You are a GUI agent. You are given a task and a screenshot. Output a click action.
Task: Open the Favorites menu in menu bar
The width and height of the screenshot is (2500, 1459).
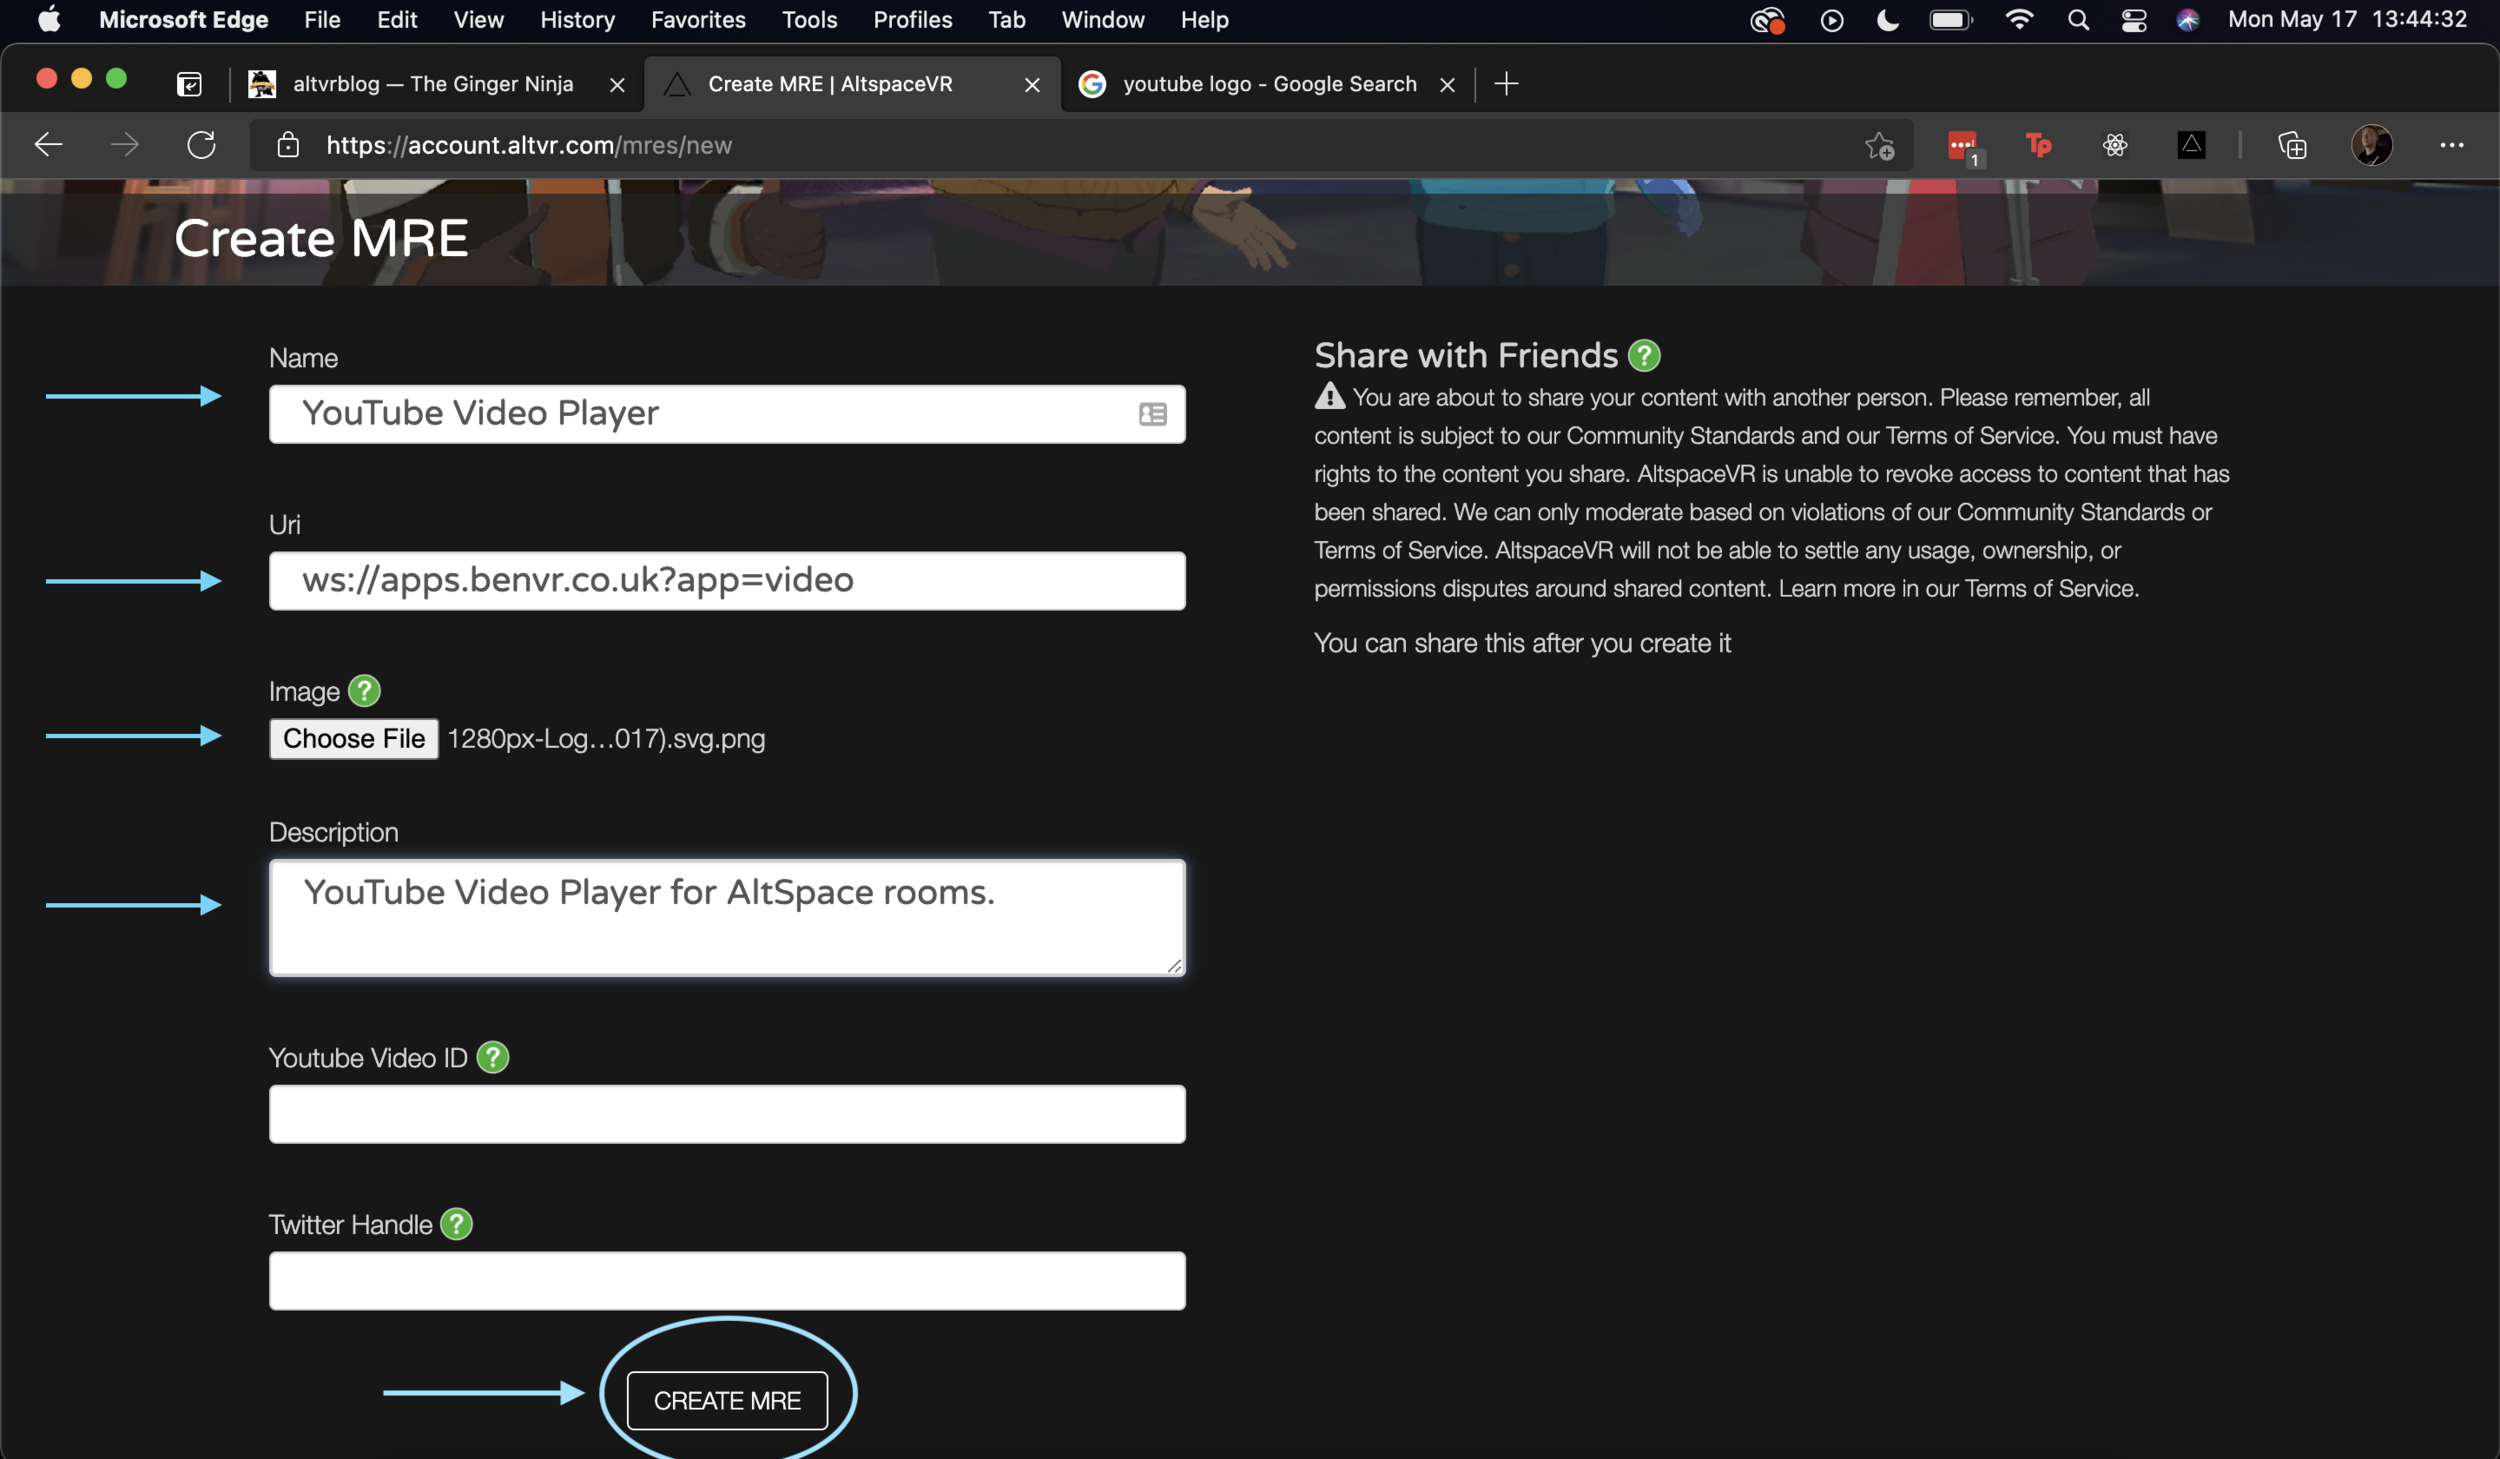(x=698, y=20)
